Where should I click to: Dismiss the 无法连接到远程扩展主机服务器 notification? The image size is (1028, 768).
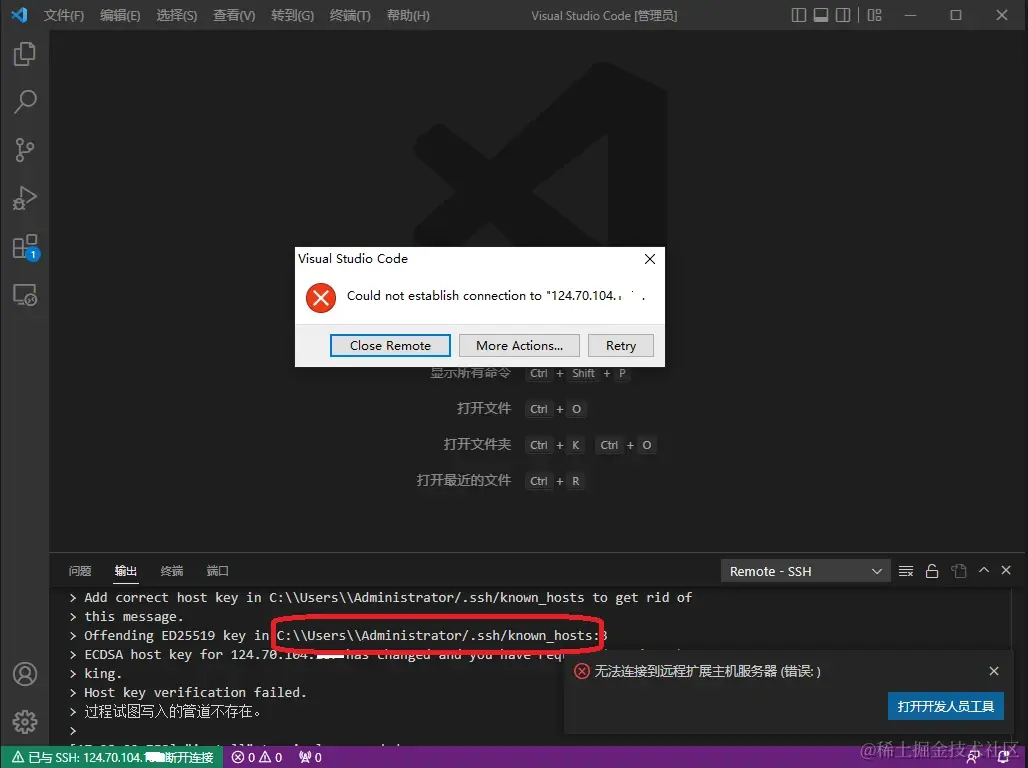(x=994, y=671)
